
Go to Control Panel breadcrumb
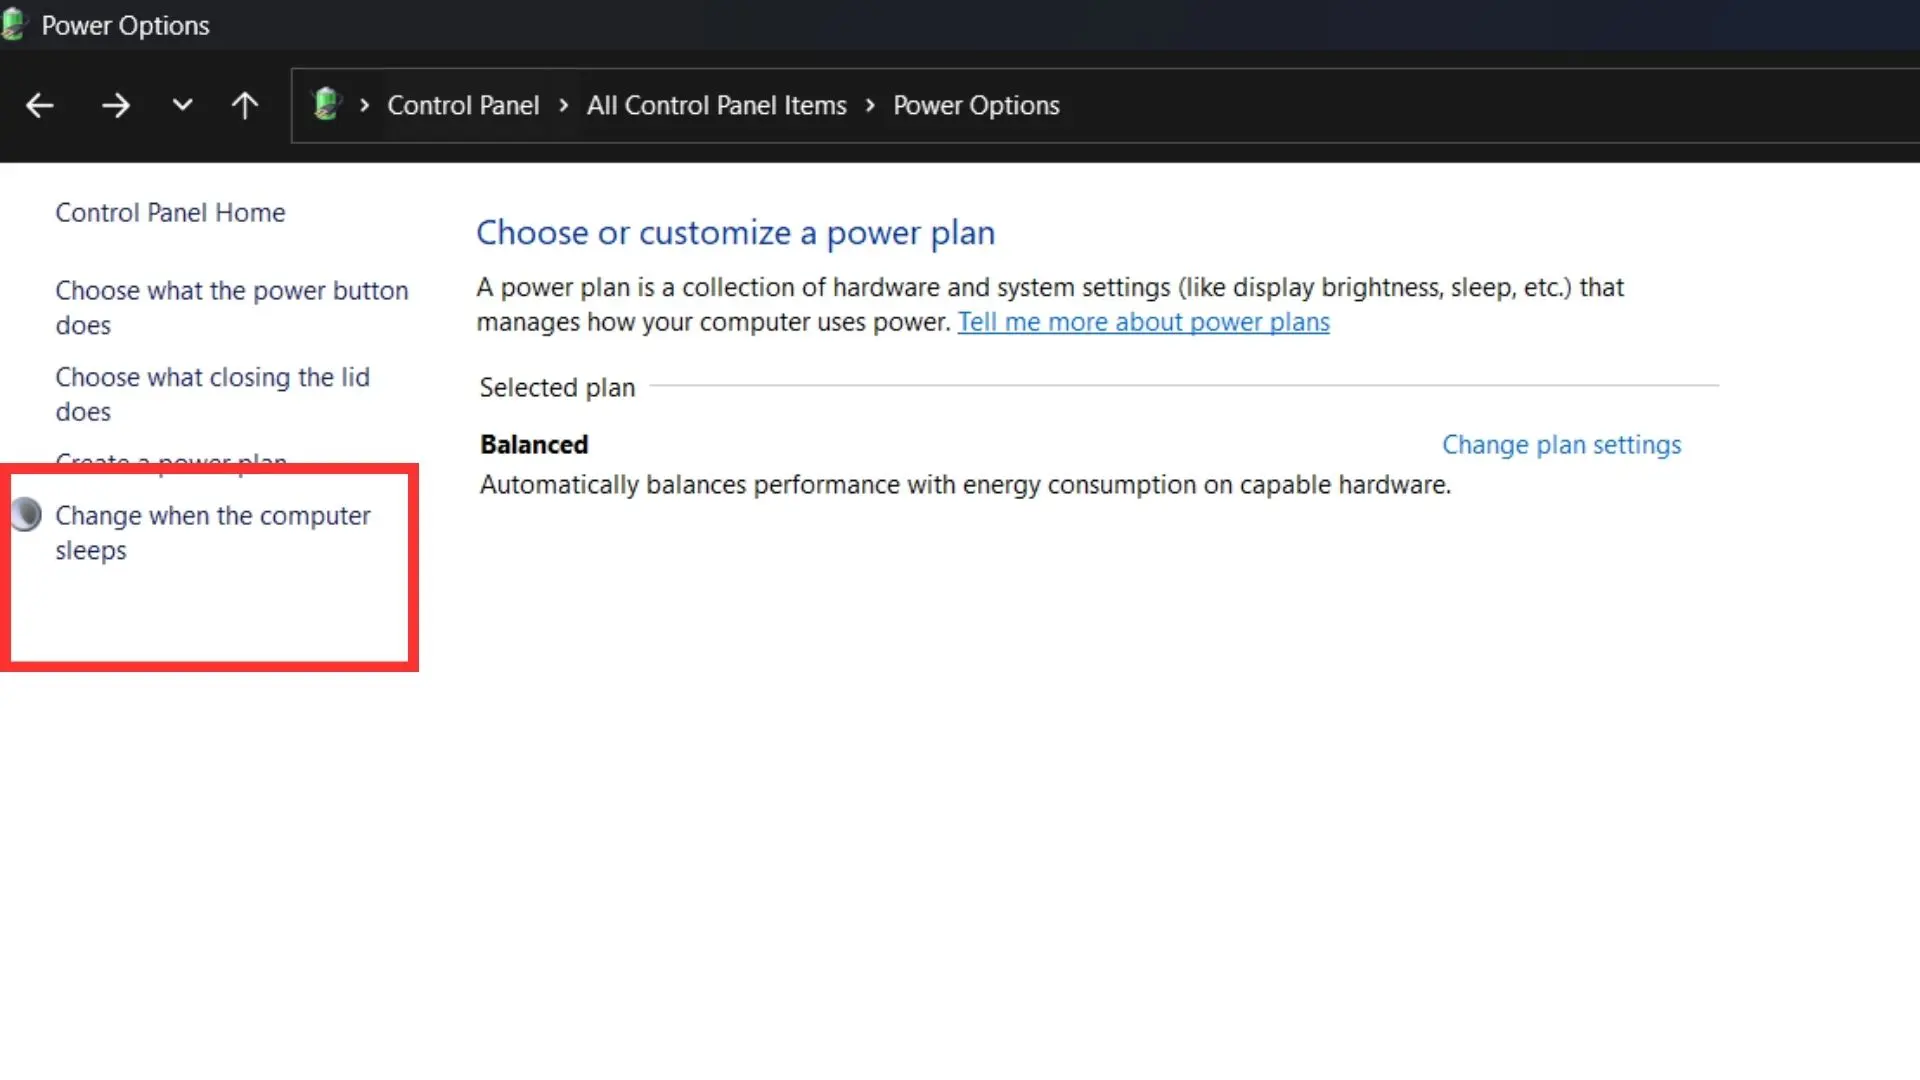click(463, 105)
